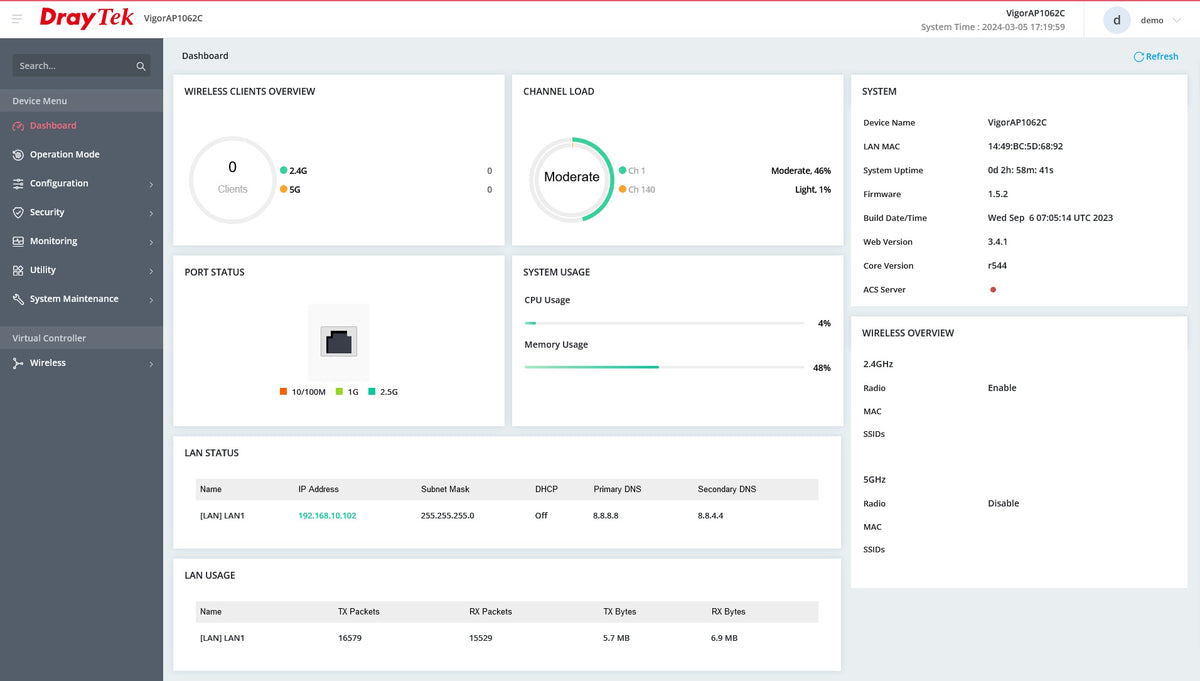Toggle the hamburger menu icon
This screenshot has height=681, width=1200.
17,19
